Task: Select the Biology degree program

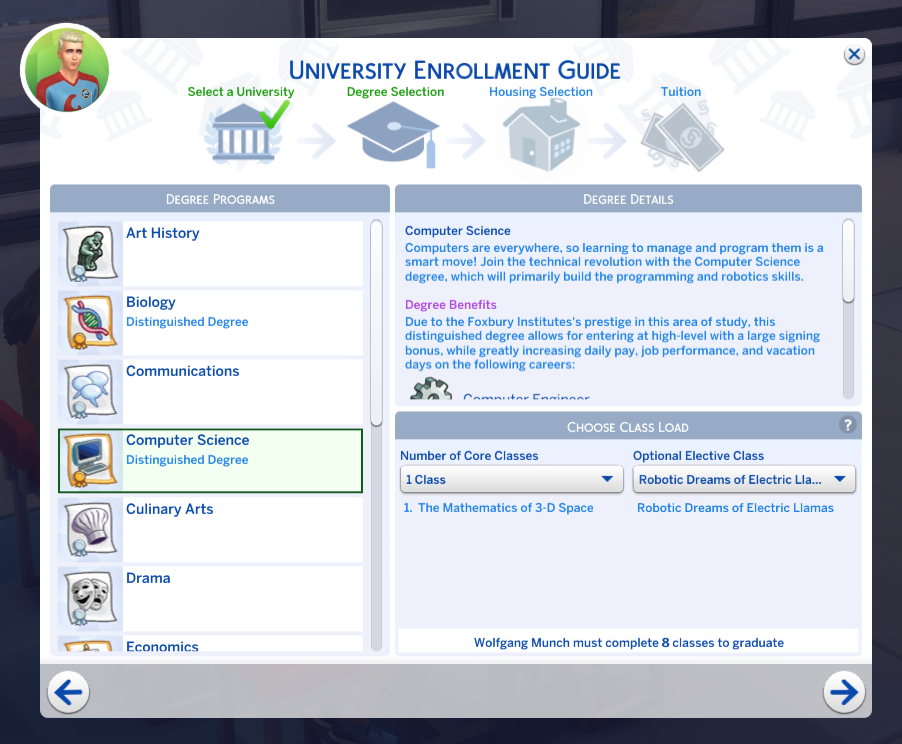Action: [211, 323]
